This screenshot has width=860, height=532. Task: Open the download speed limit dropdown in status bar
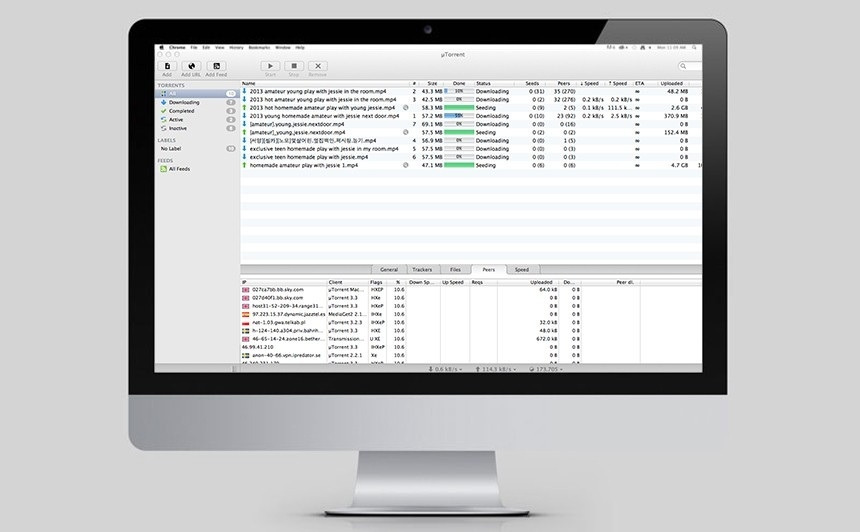[445, 369]
